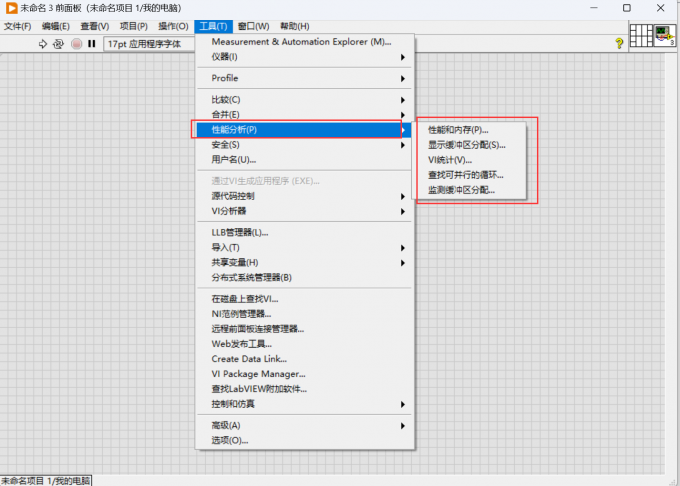680x486 pixels.
Task: Launch VI Package Manager...
Action: pyautogui.click(x=304, y=374)
